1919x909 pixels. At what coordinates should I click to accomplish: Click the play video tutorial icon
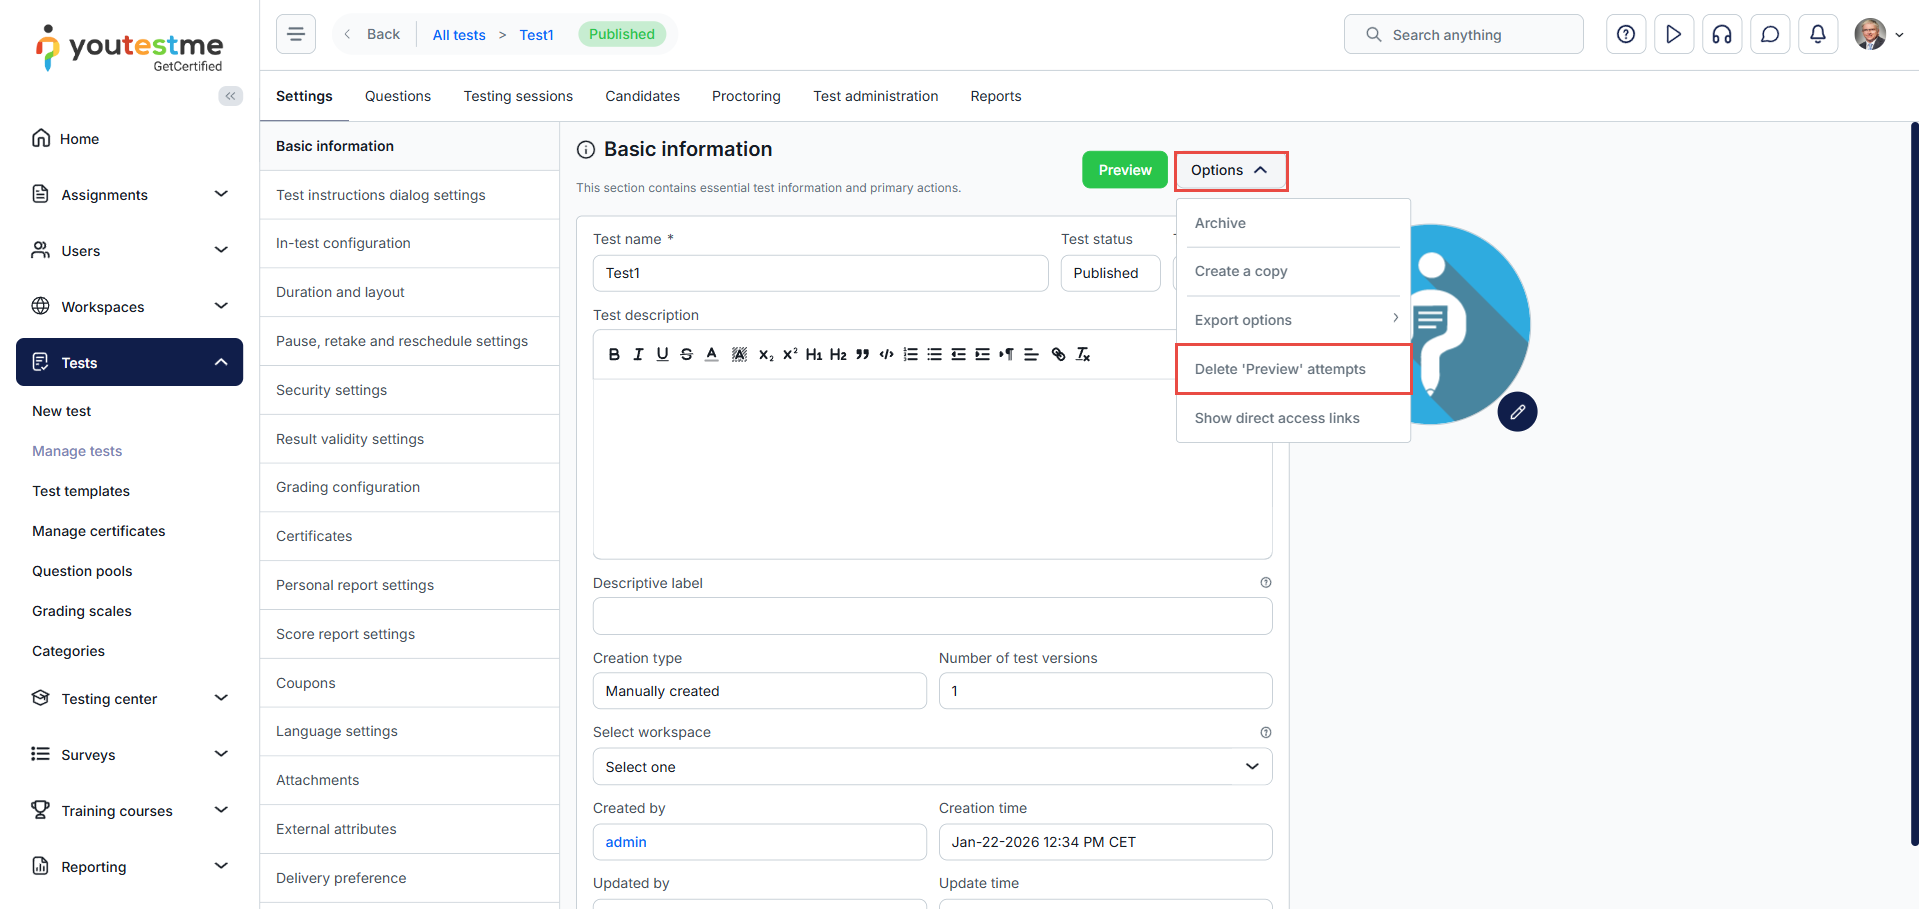pos(1673,35)
